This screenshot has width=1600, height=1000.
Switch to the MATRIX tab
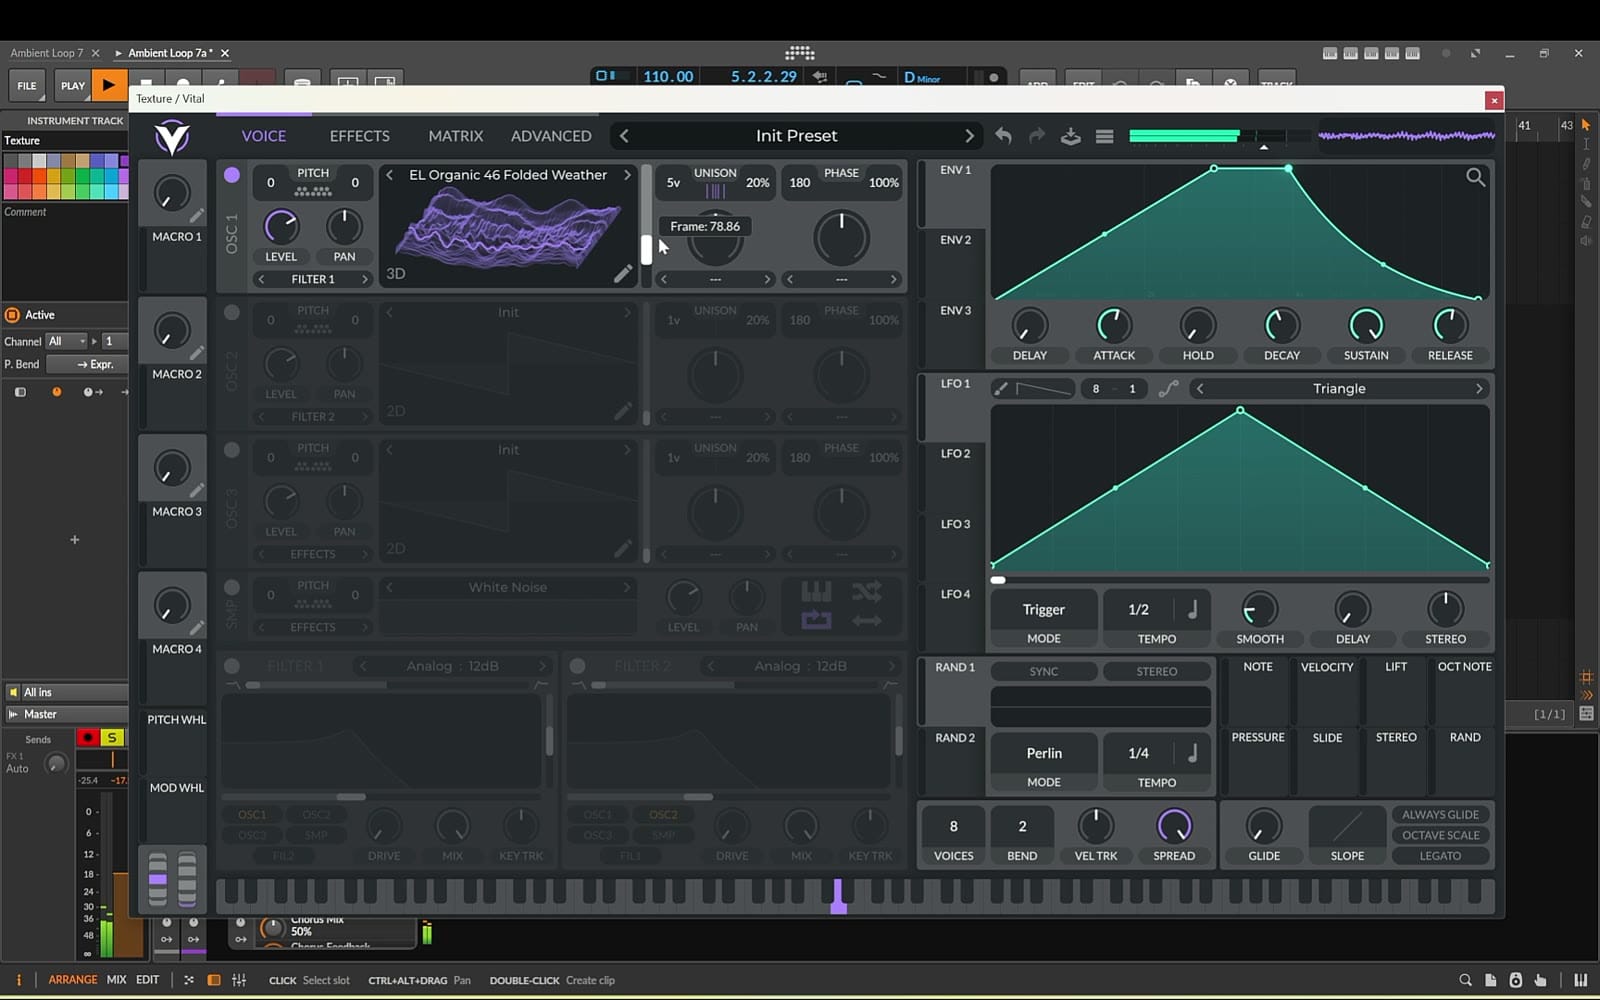point(455,136)
